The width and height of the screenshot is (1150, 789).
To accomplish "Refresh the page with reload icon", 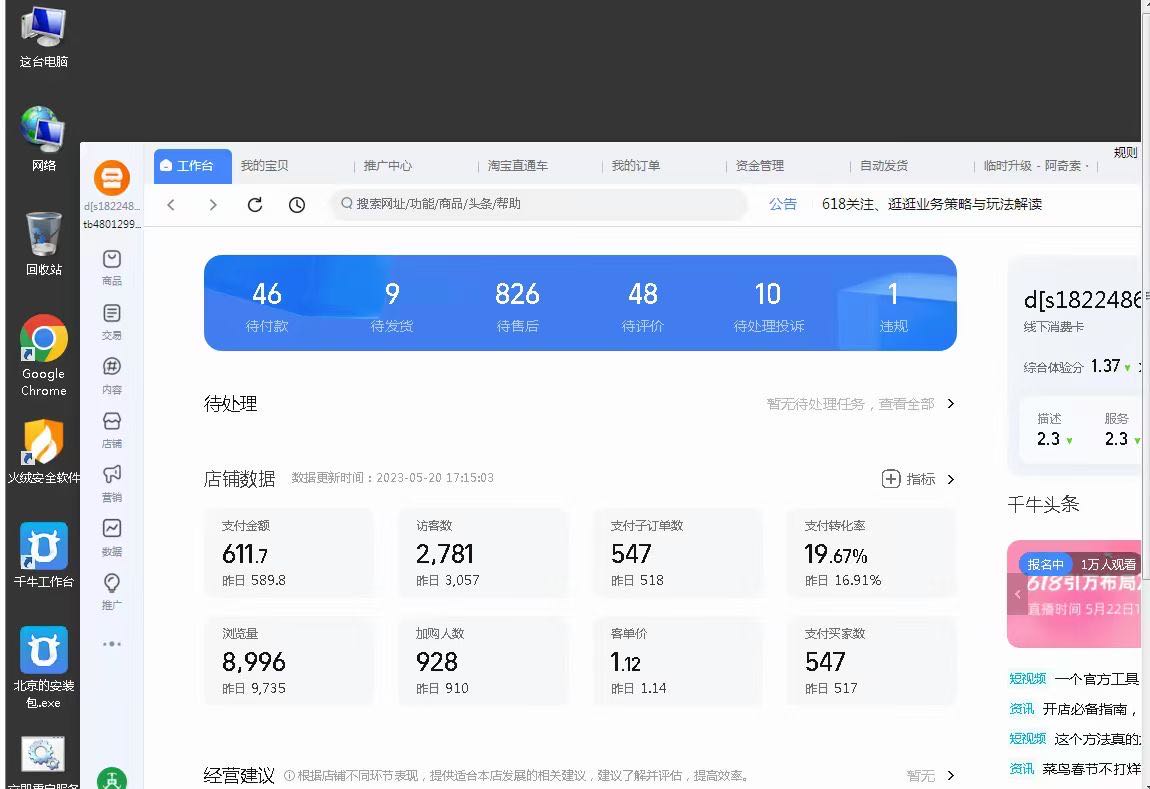I will (x=254, y=205).
